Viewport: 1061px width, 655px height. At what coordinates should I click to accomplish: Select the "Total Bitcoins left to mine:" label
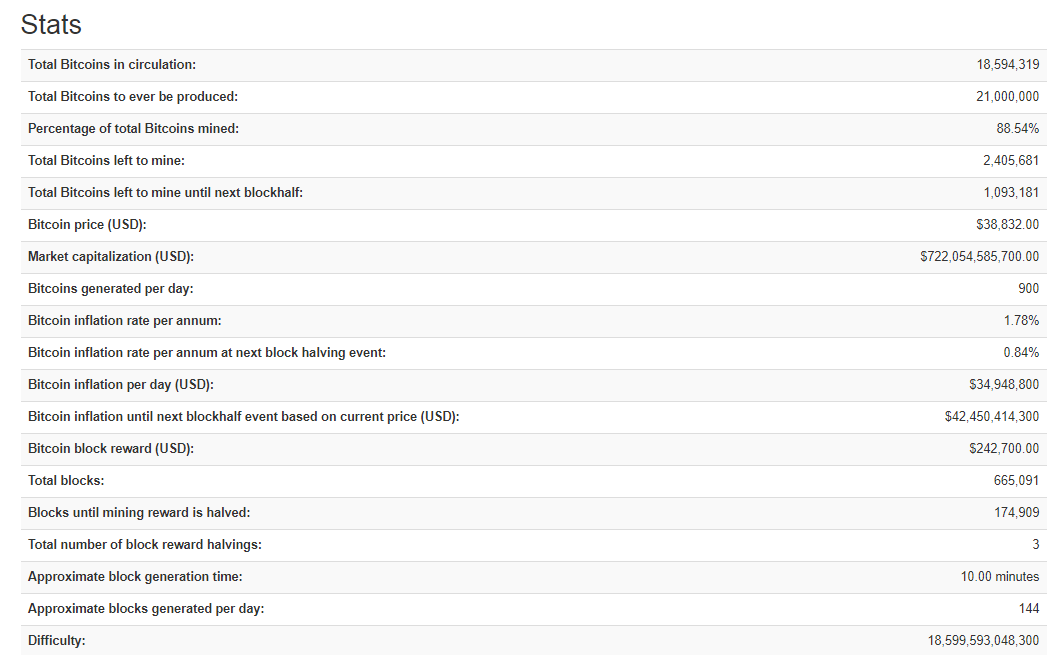tap(106, 160)
